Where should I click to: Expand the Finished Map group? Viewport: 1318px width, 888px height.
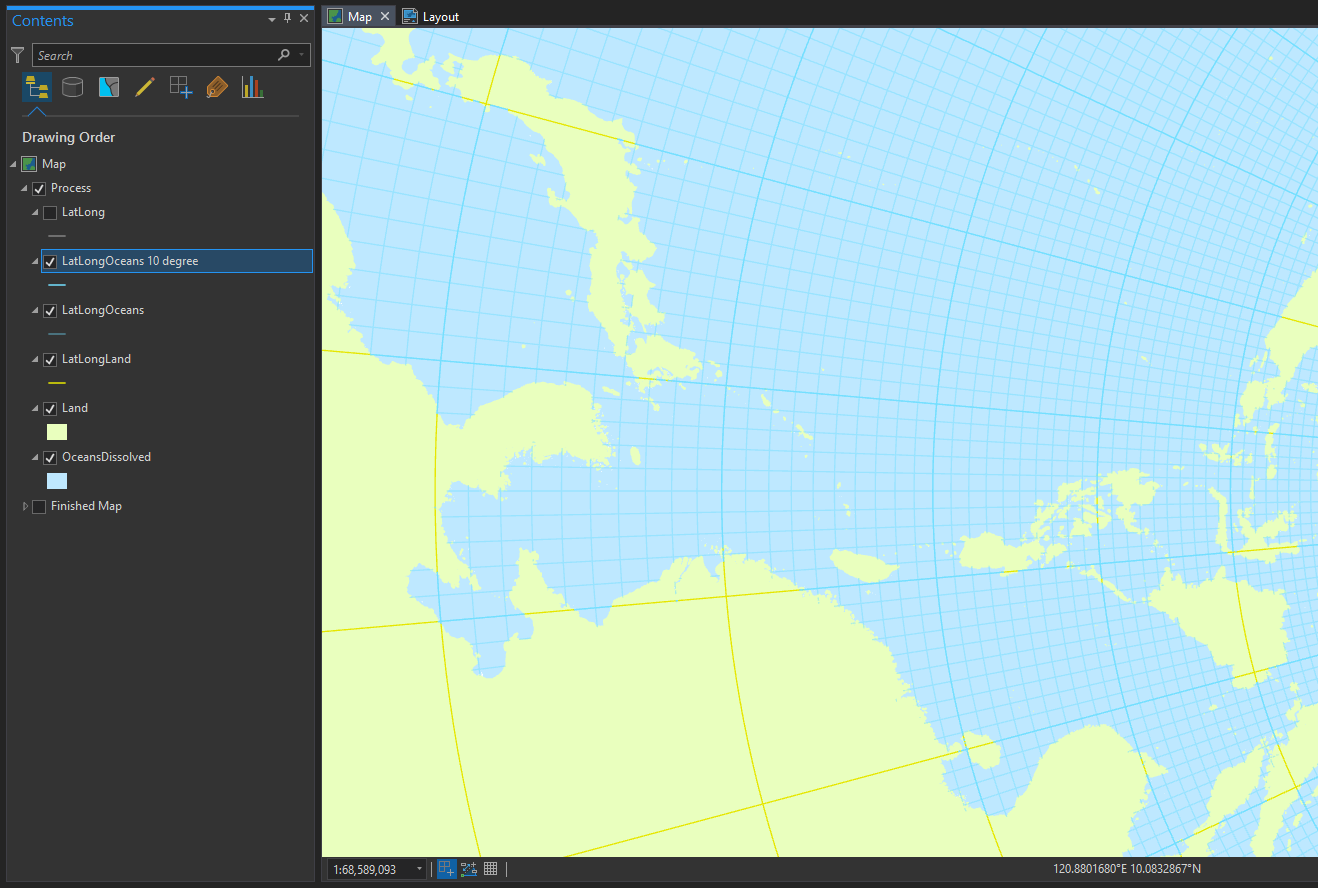tap(25, 506)
